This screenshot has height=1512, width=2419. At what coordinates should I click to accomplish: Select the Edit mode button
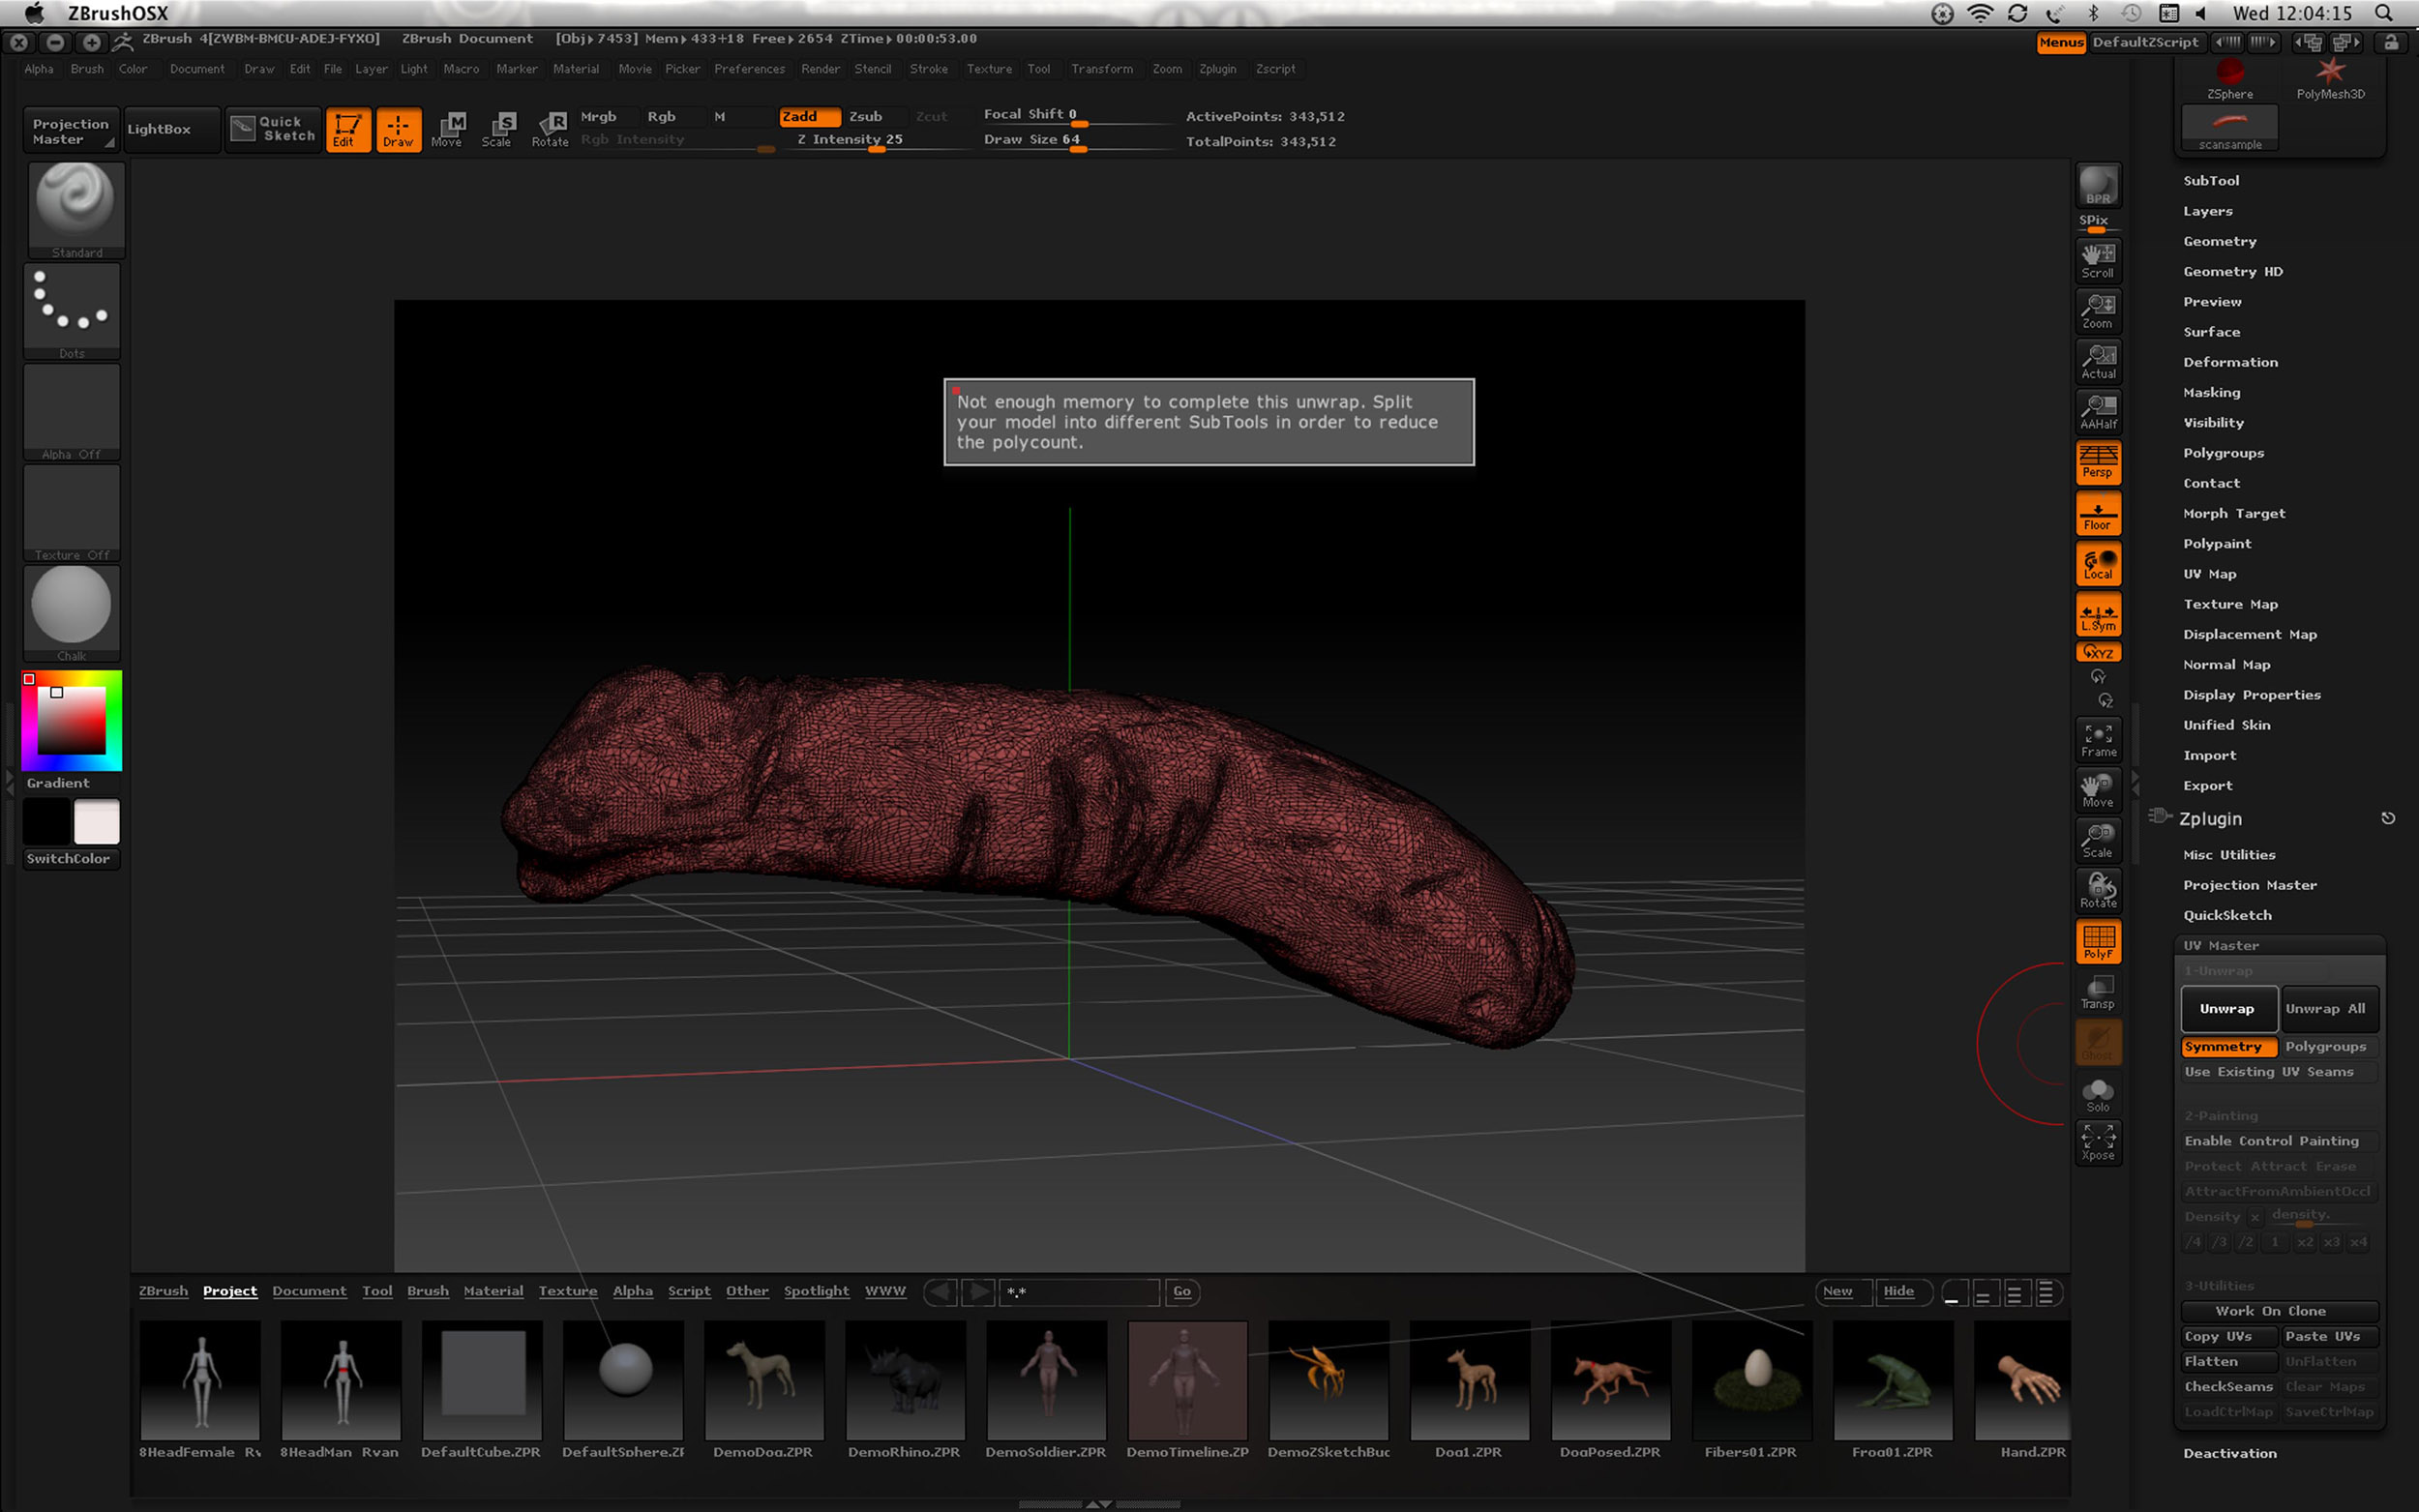347,129
